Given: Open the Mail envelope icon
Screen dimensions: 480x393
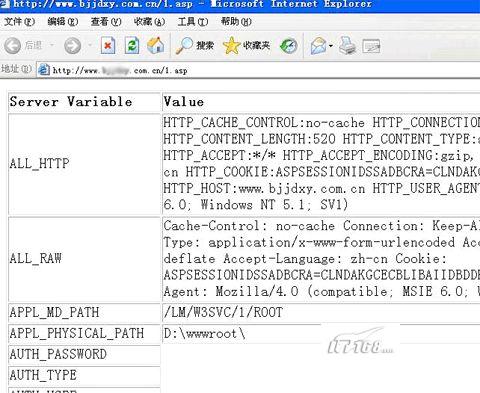Looking at the screenshot, I should (318, 46).
